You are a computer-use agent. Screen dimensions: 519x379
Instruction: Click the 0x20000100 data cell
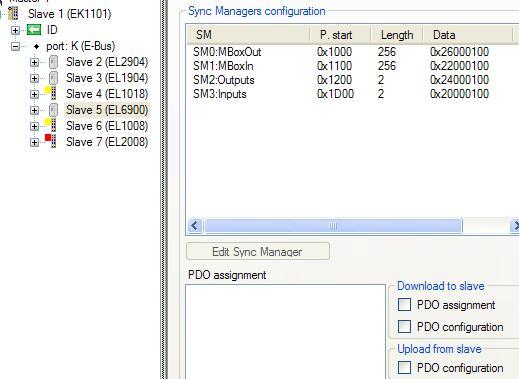(x=459, y=94)
